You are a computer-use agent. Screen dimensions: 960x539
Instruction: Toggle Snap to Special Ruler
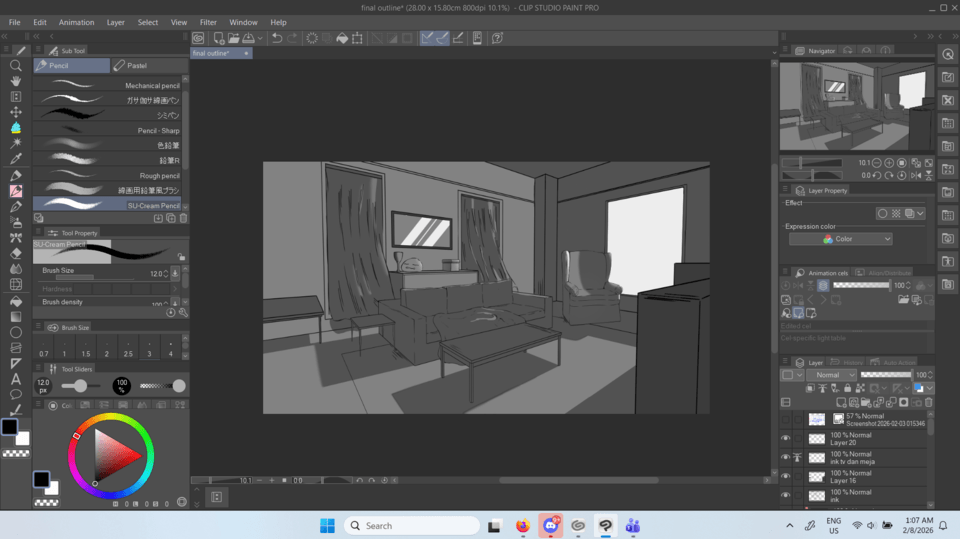pos(442,38)
